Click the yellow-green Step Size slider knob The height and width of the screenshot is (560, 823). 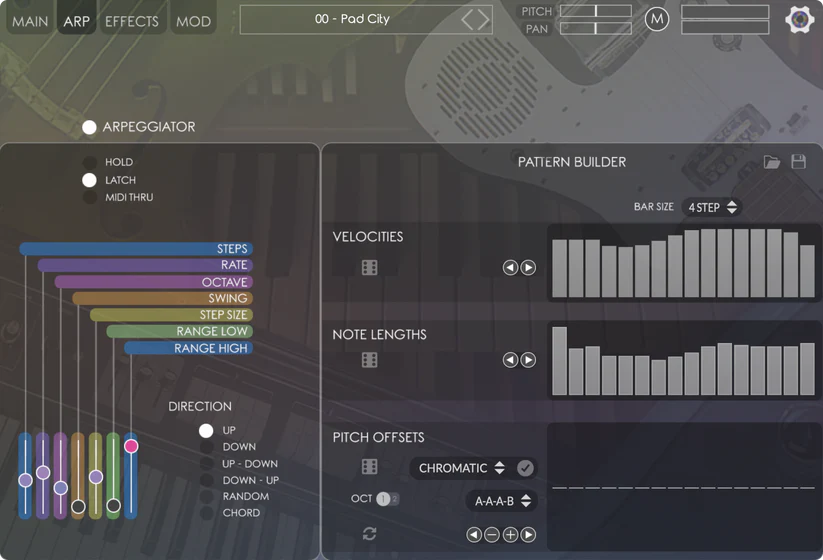96,477
